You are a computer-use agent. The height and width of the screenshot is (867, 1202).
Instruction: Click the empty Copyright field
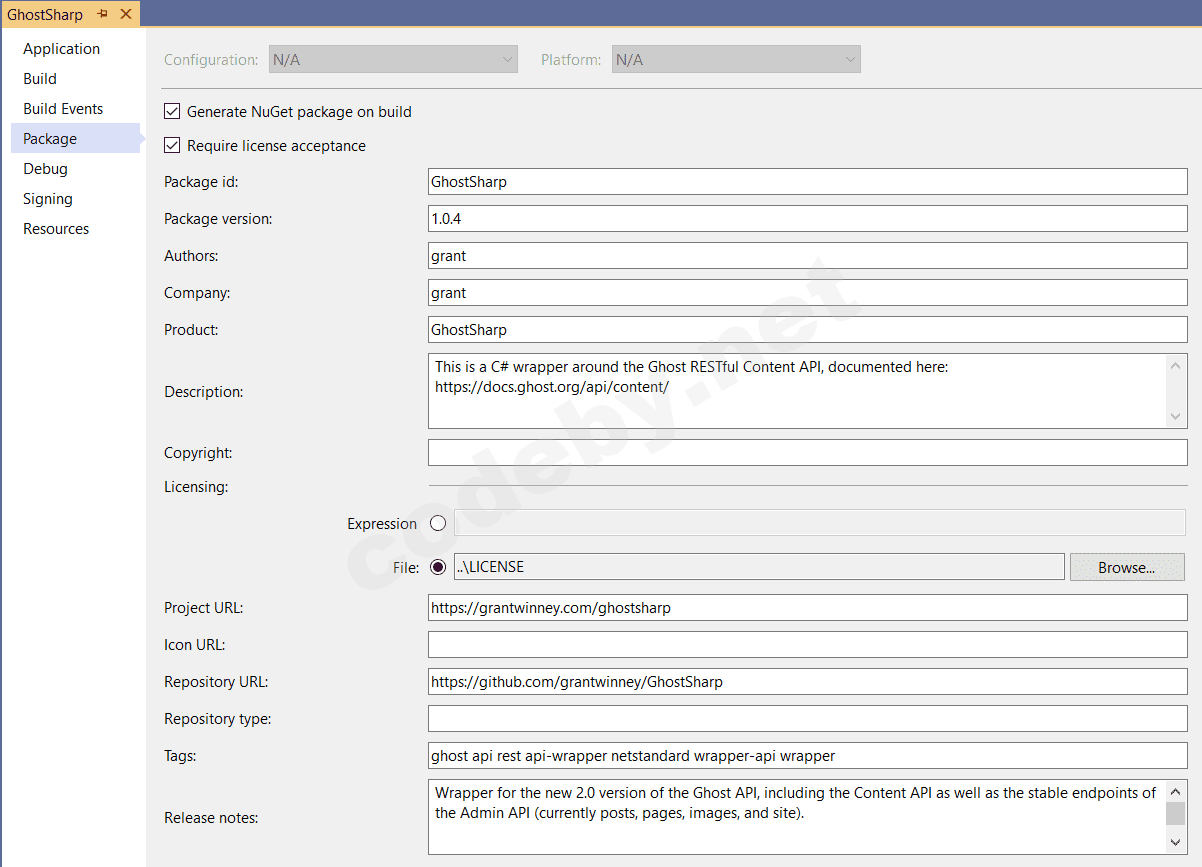tap(700, 452)
